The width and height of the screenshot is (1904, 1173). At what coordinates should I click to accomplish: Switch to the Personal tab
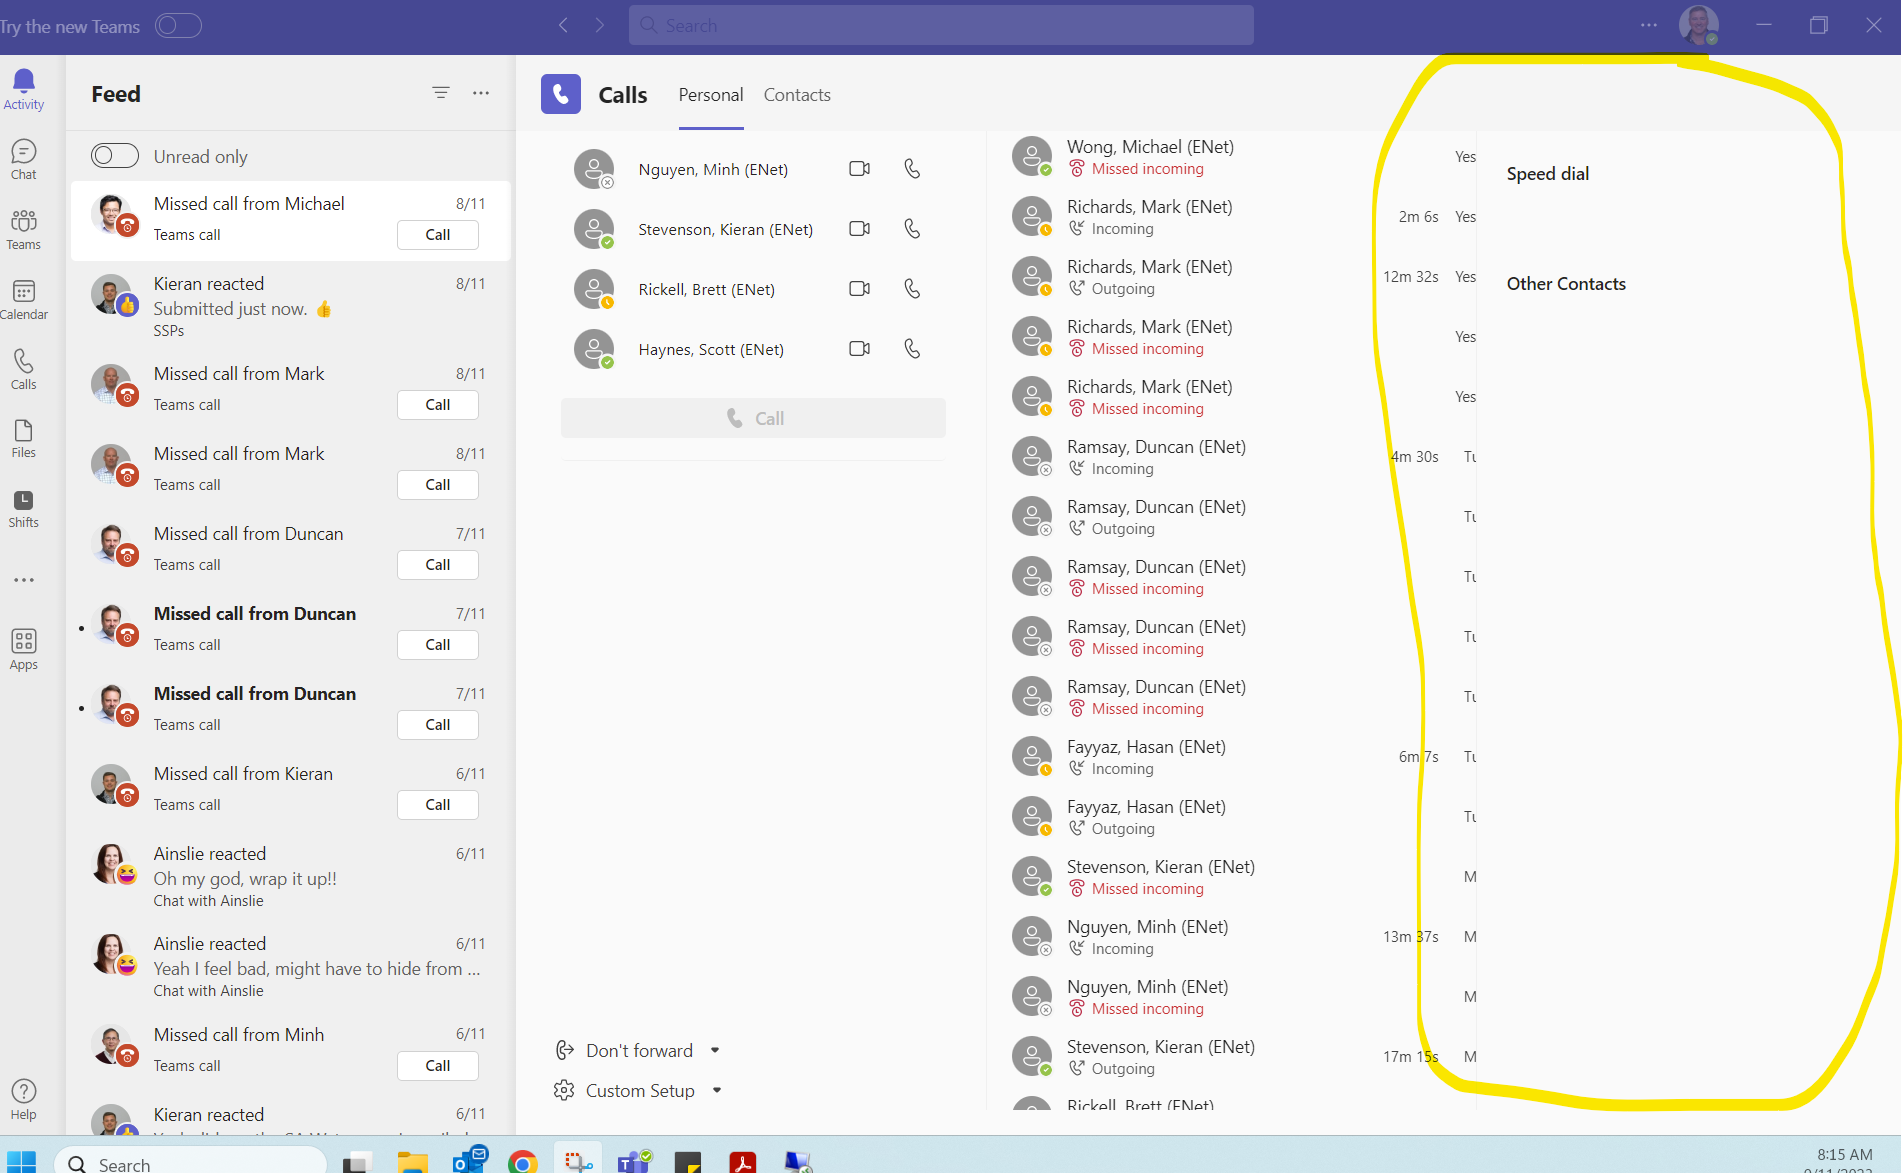pyautogui.click(x=711, y=95)
